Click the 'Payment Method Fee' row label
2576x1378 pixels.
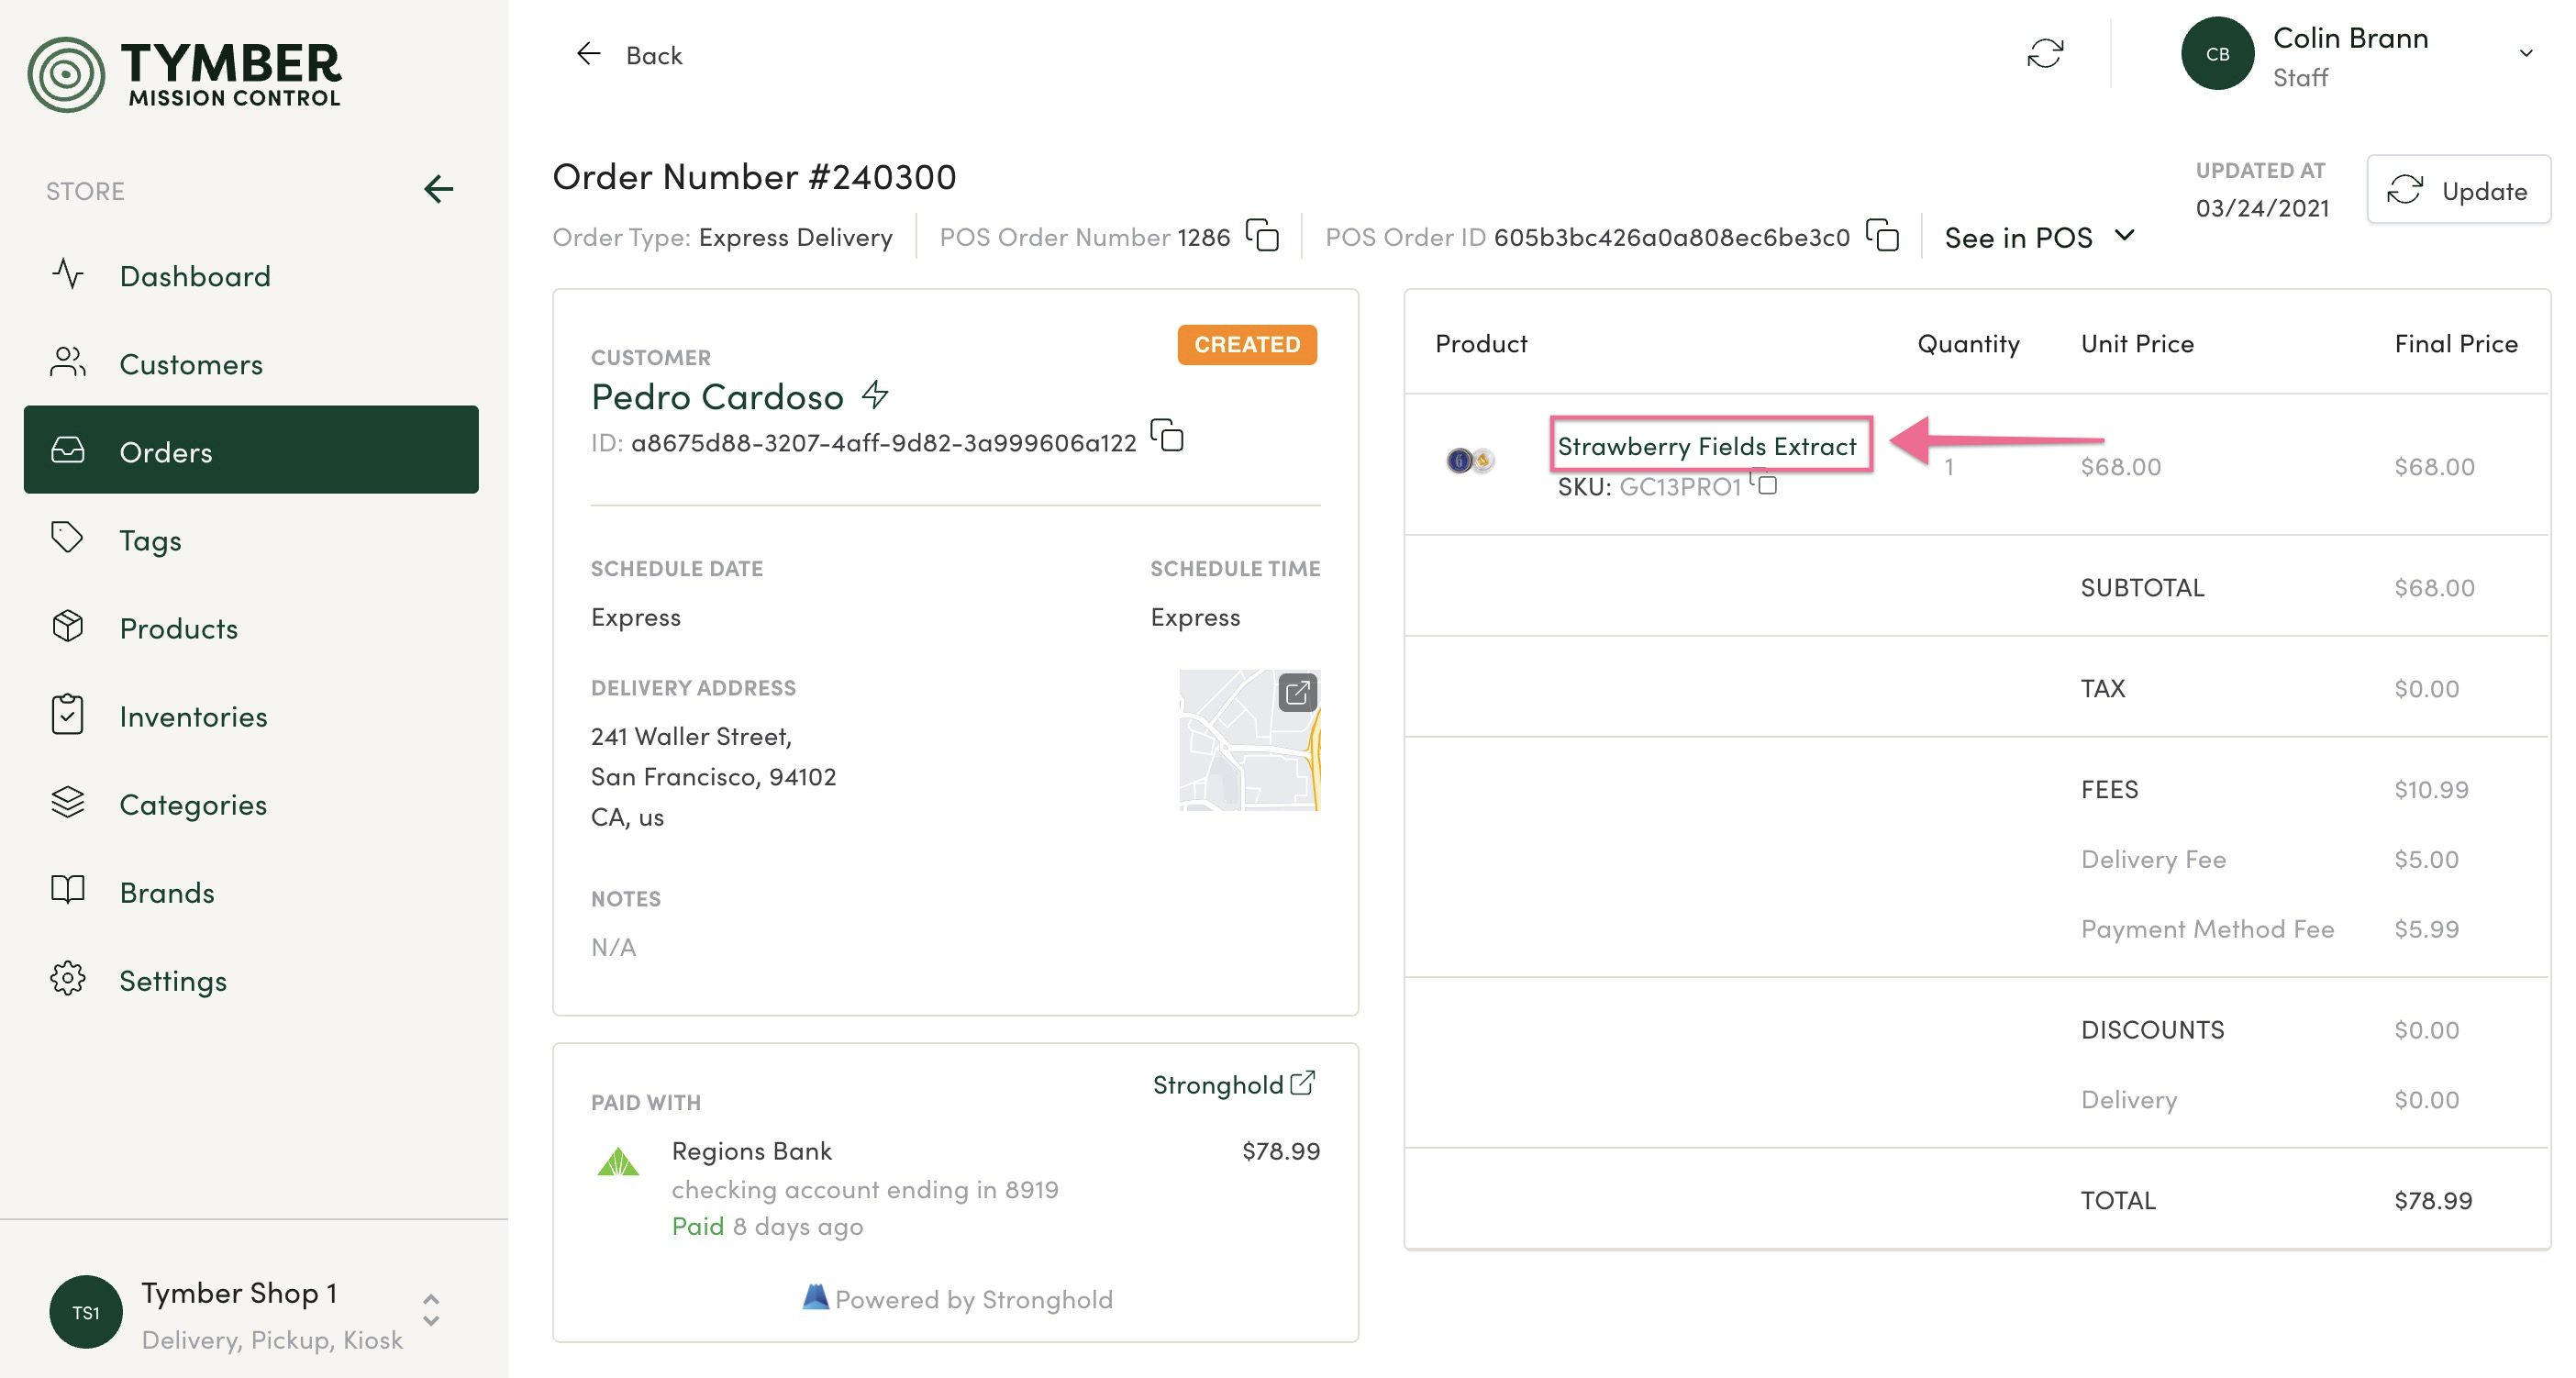click(2207, 928)
